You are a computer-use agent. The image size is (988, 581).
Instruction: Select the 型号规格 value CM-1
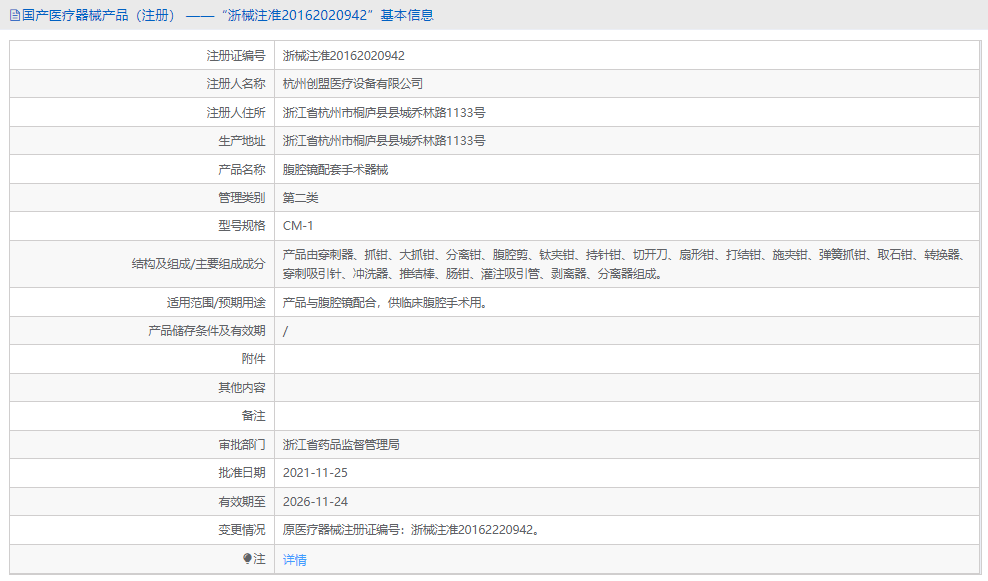click(x=299, y=226)
